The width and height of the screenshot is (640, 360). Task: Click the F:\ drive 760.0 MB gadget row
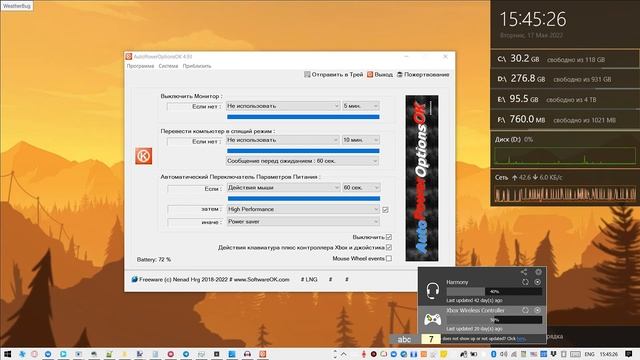[565, 120]
